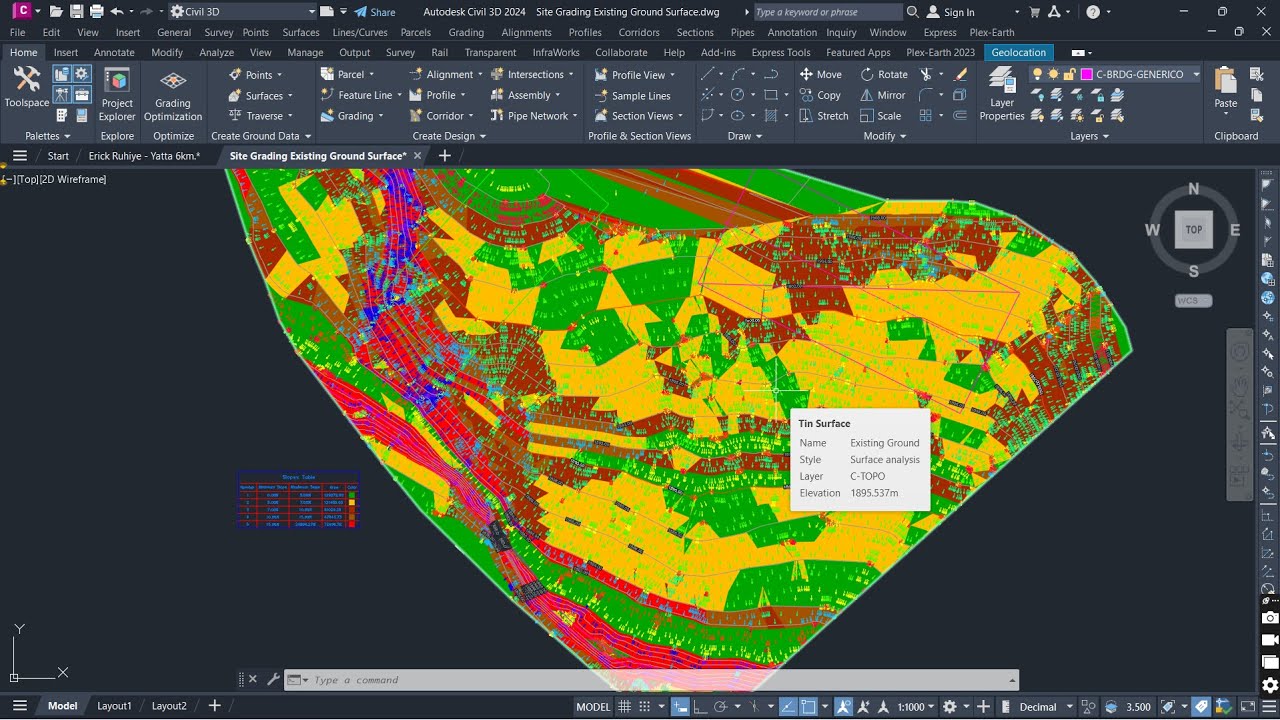1280x720 pixels.
Task: Toggle layer on/off lightbulb icon
Action: tap(1037, 74)
